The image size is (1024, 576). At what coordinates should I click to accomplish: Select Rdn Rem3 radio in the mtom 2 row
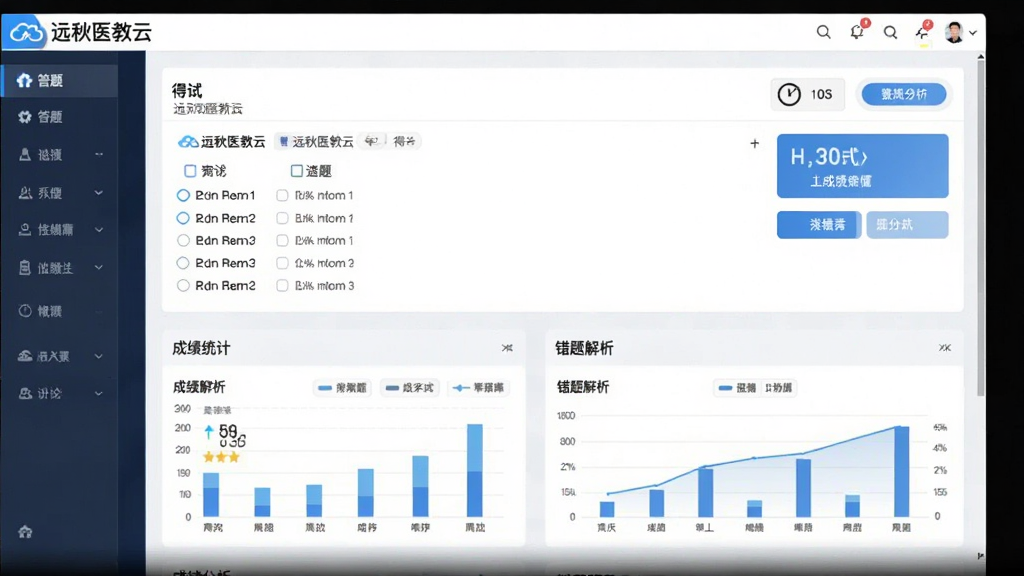(x=184, y=263)
